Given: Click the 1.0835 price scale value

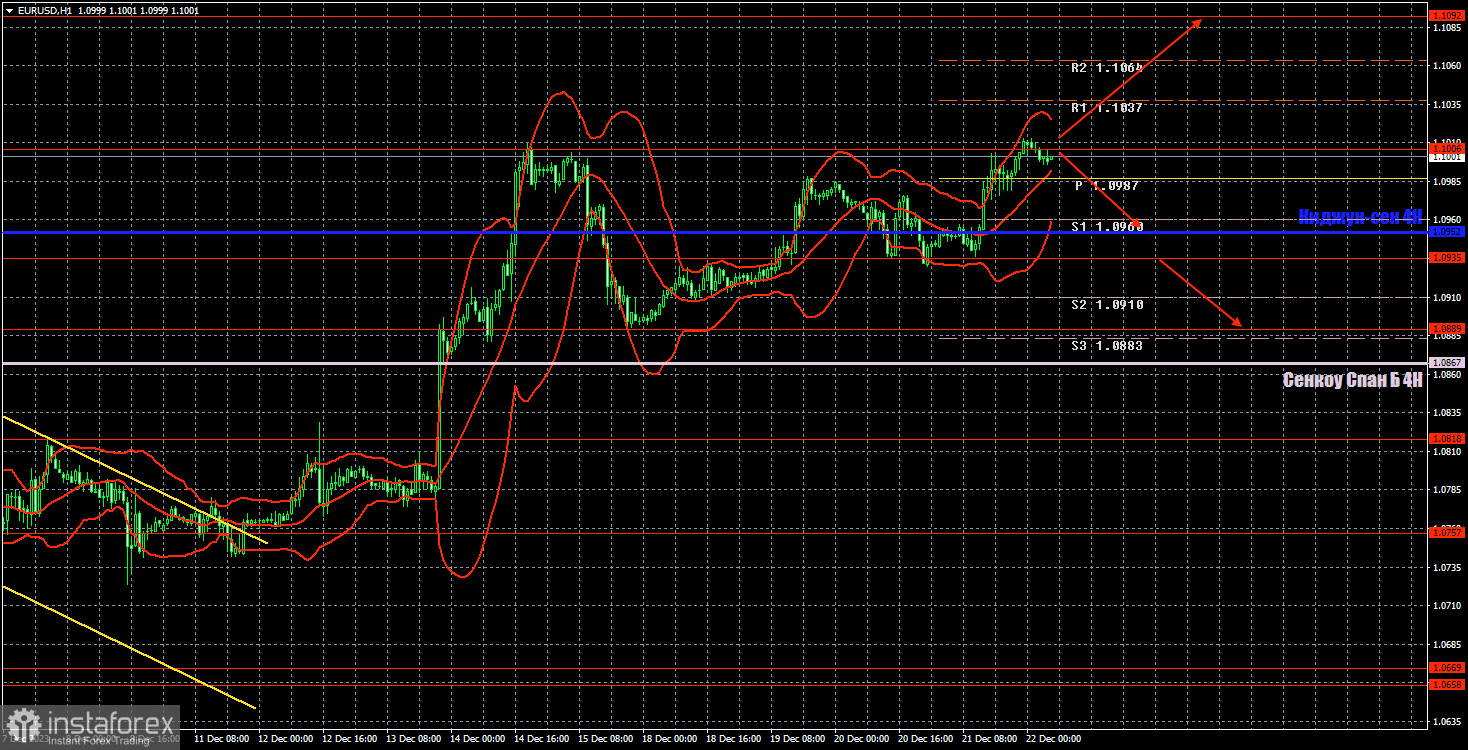Looking at the screenshot, I should click(1447, 412).
